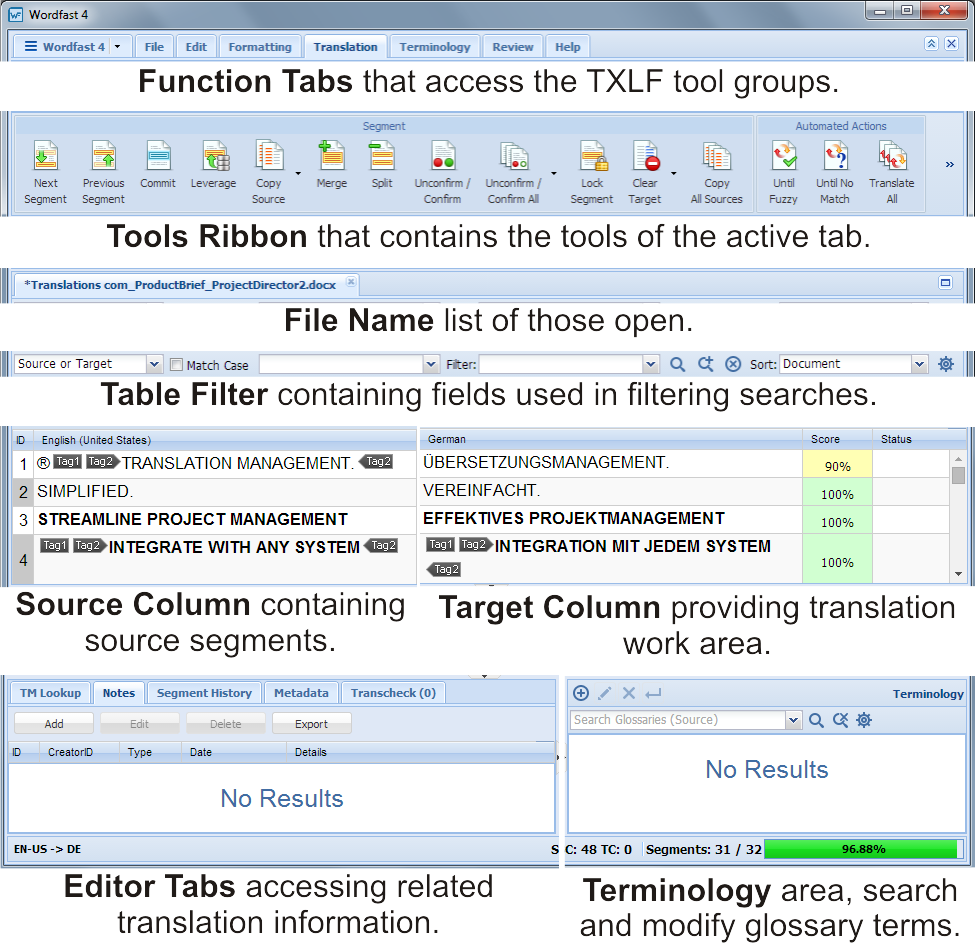Copy All Sources to targets
Image resolution: width=975 pixels, height=943 pixels.
[x=717, y=172]
